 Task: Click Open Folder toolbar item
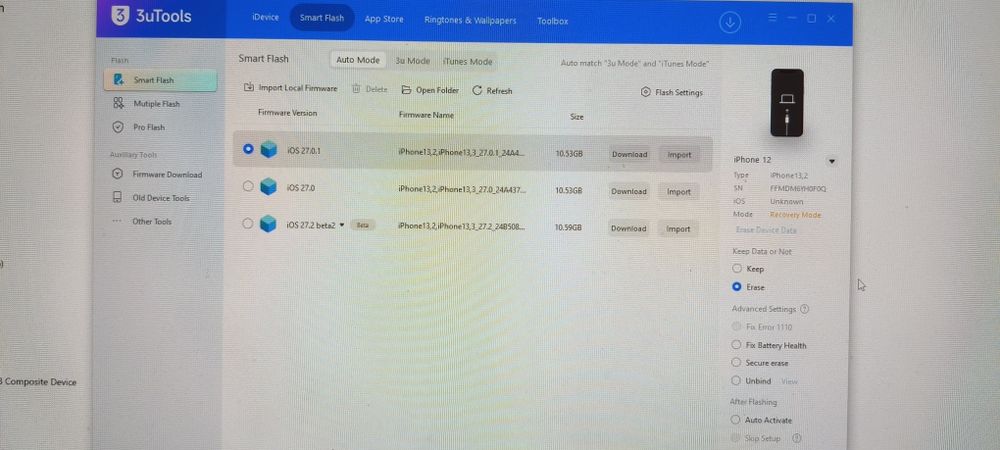tap(430, 91)
